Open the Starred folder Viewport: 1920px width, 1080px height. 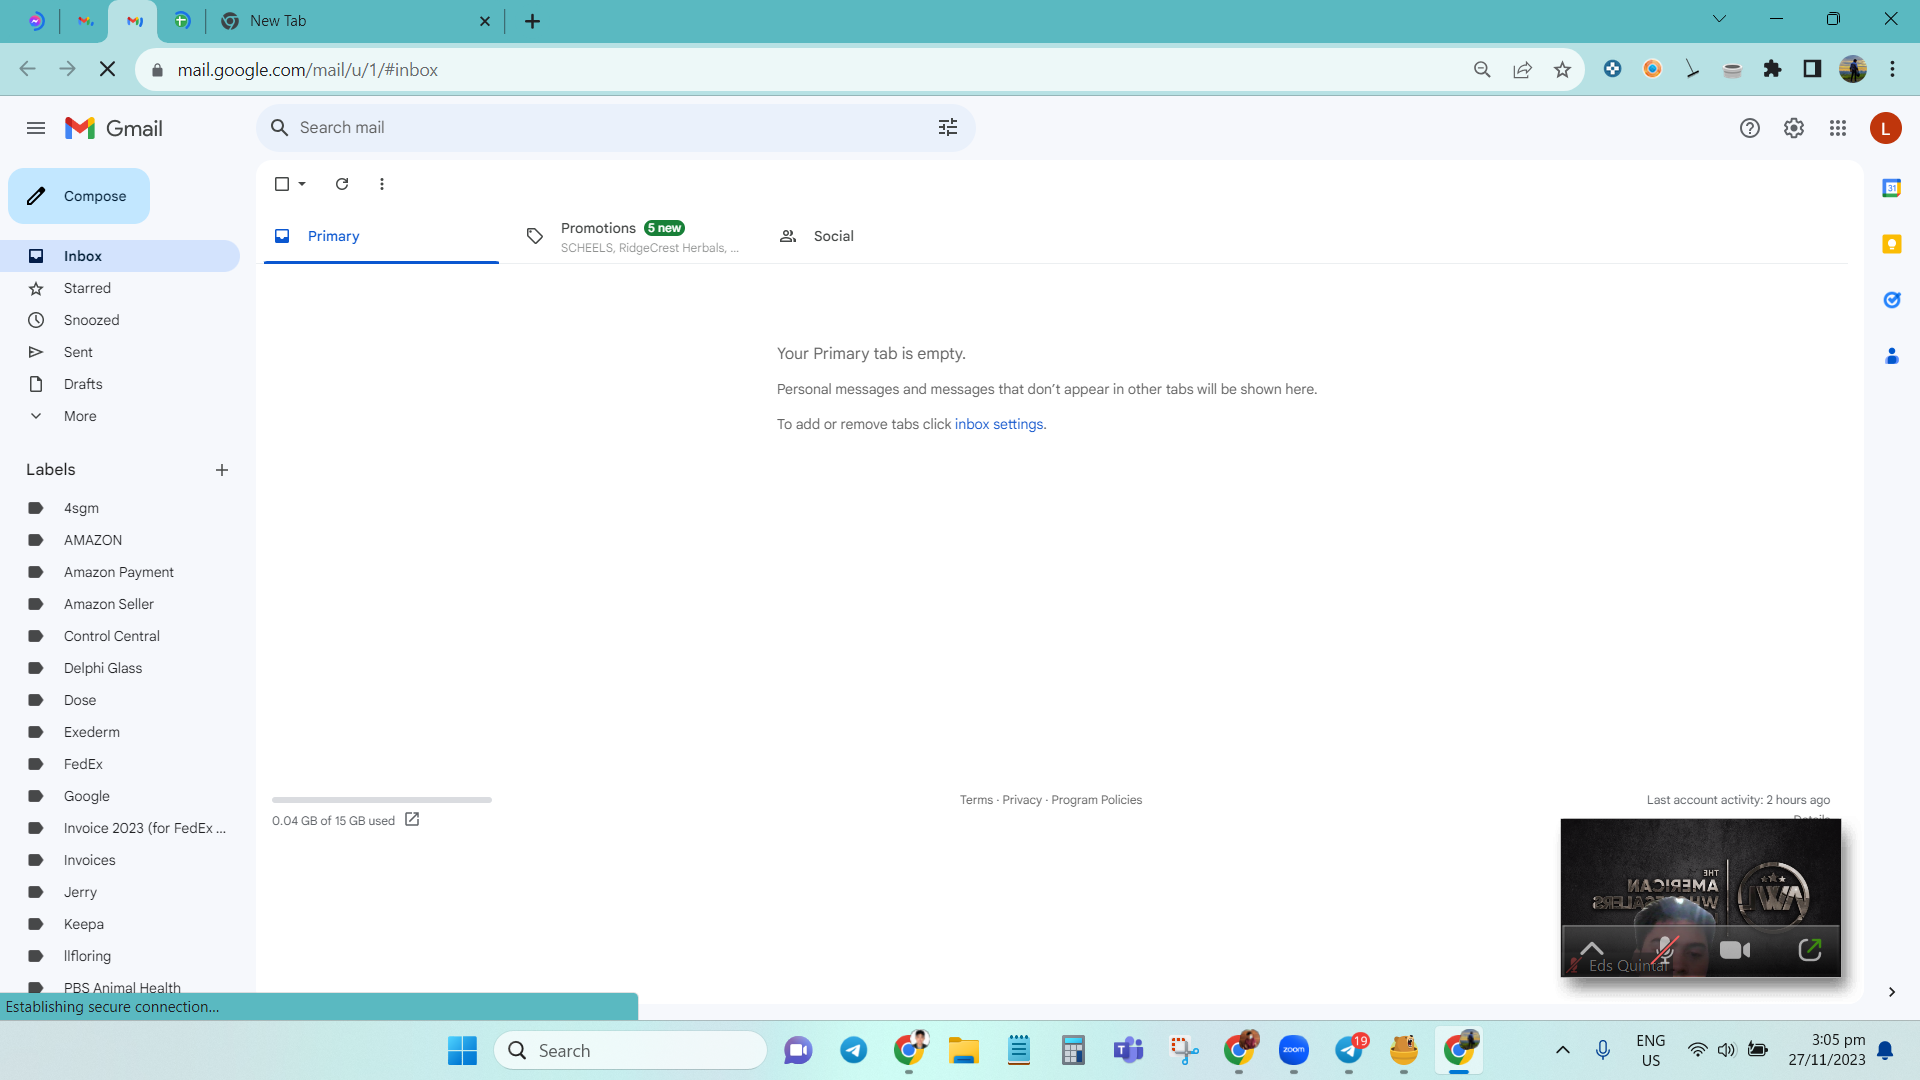(120, 288)
